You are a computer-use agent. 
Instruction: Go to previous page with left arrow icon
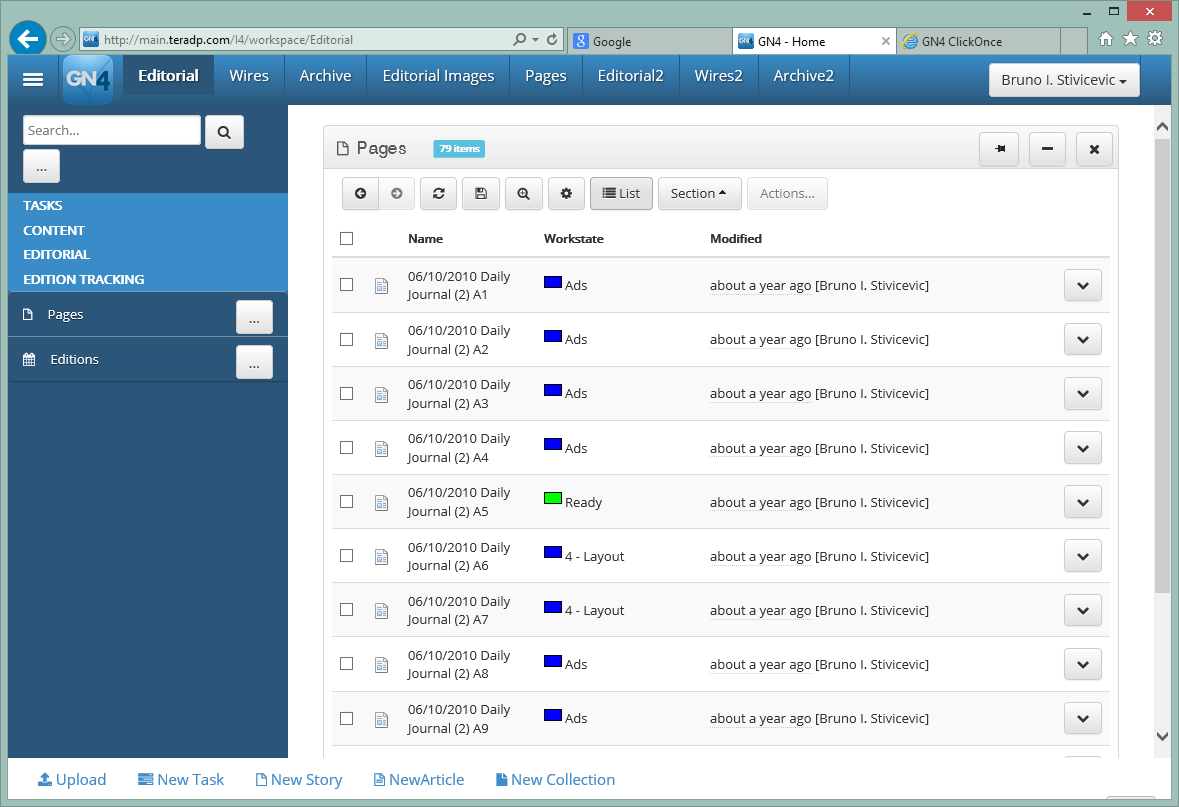[x=361, y=193]
